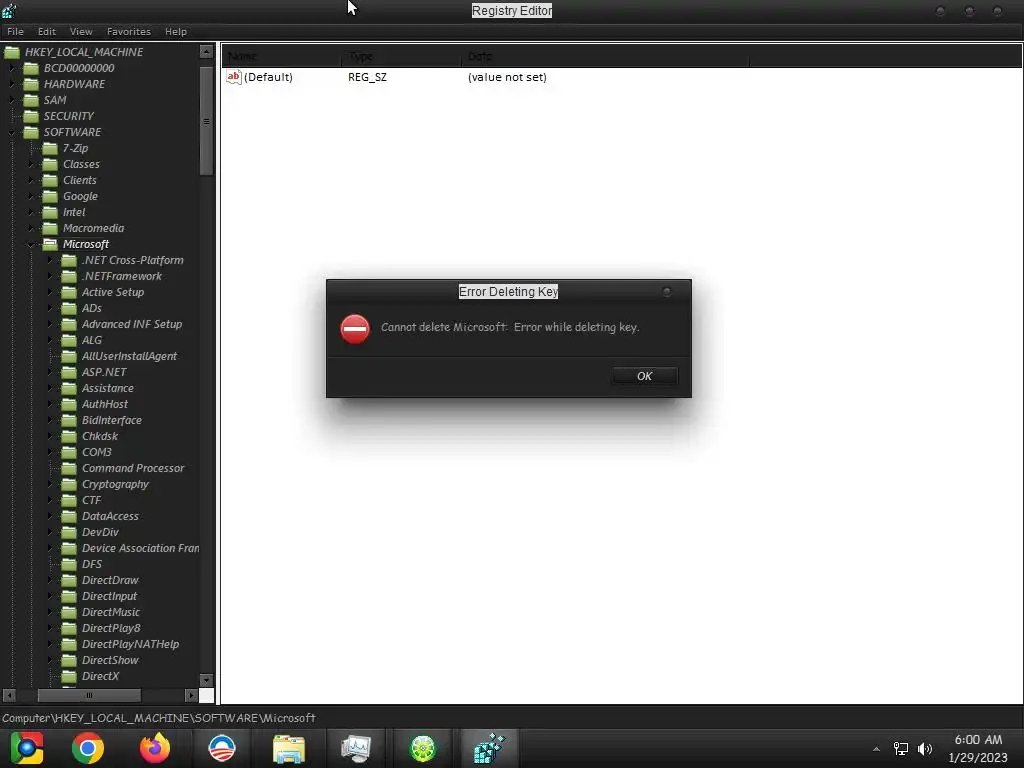
Task: Click the BCD00000000 folder icon
Action: (31, 68)
